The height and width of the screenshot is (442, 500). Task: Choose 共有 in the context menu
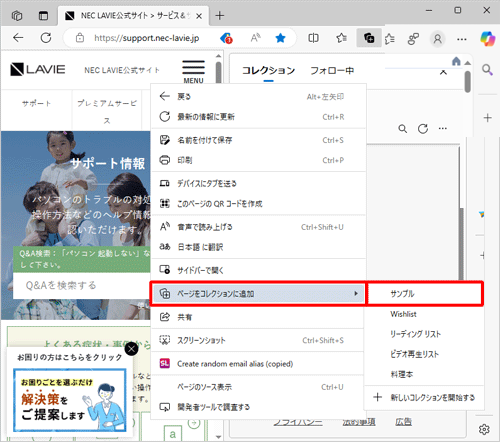[x=258, y=317]
